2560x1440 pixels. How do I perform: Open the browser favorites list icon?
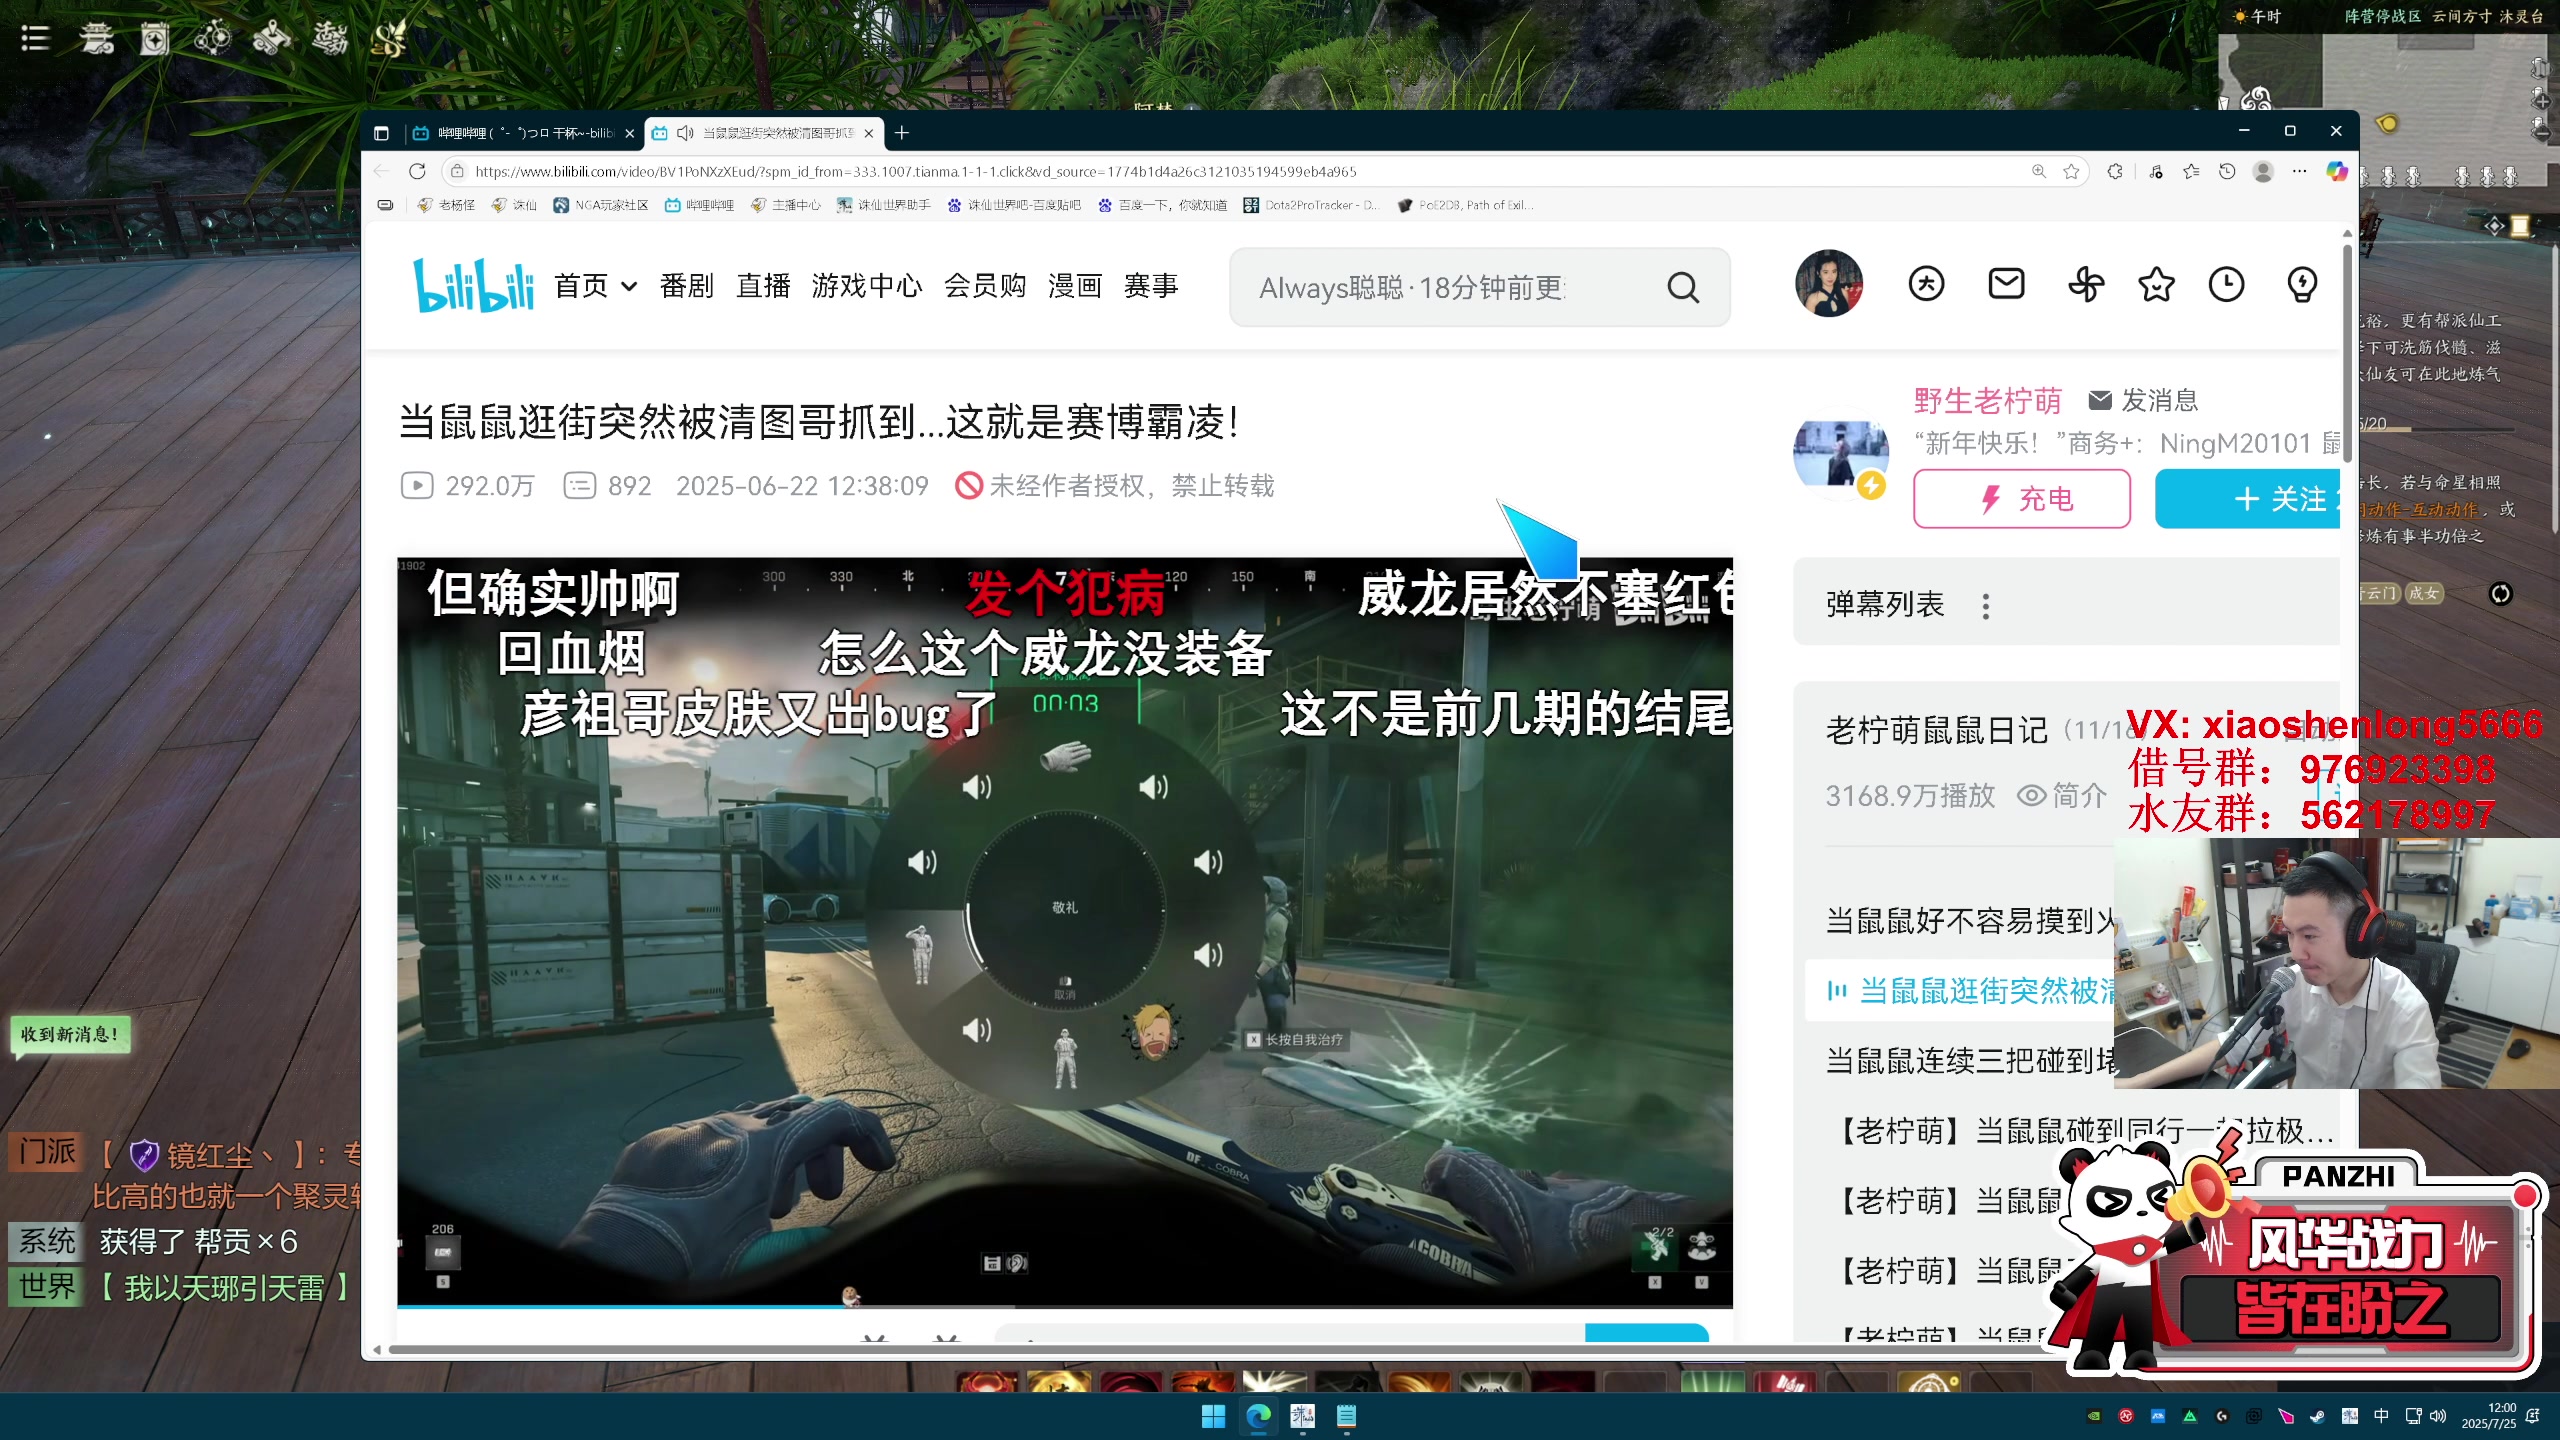coord(2191,171)
